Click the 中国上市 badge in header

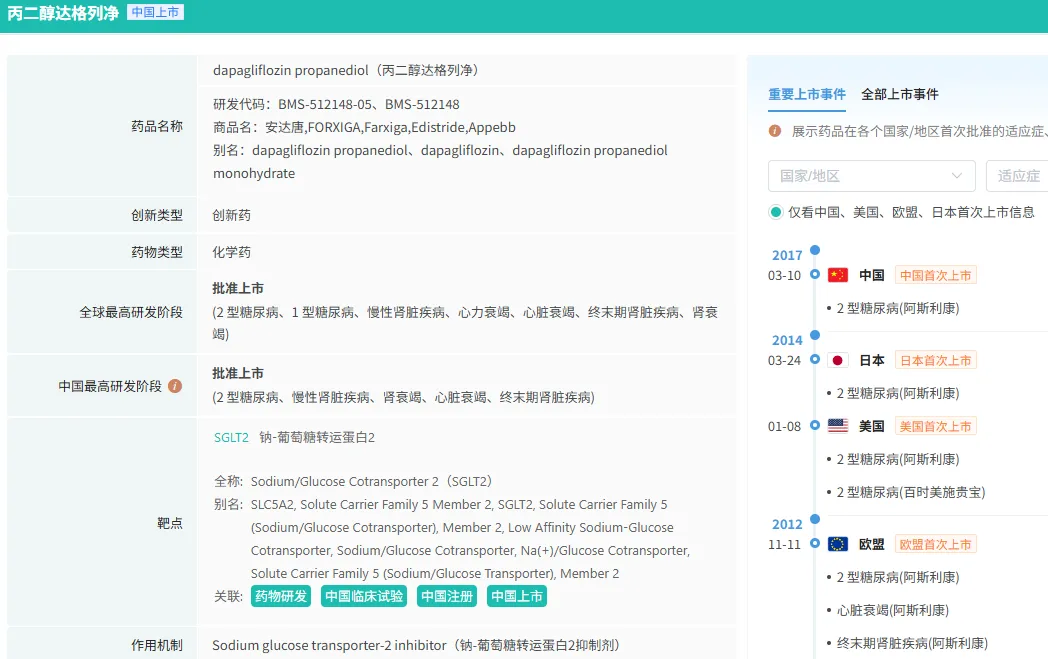155,13
